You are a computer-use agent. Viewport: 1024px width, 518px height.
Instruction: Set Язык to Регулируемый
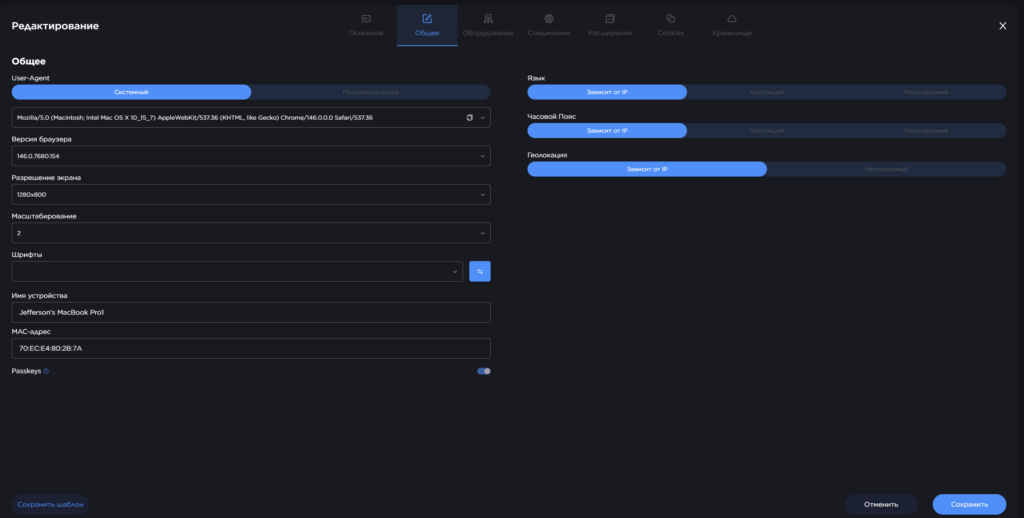tap(926, 92)
